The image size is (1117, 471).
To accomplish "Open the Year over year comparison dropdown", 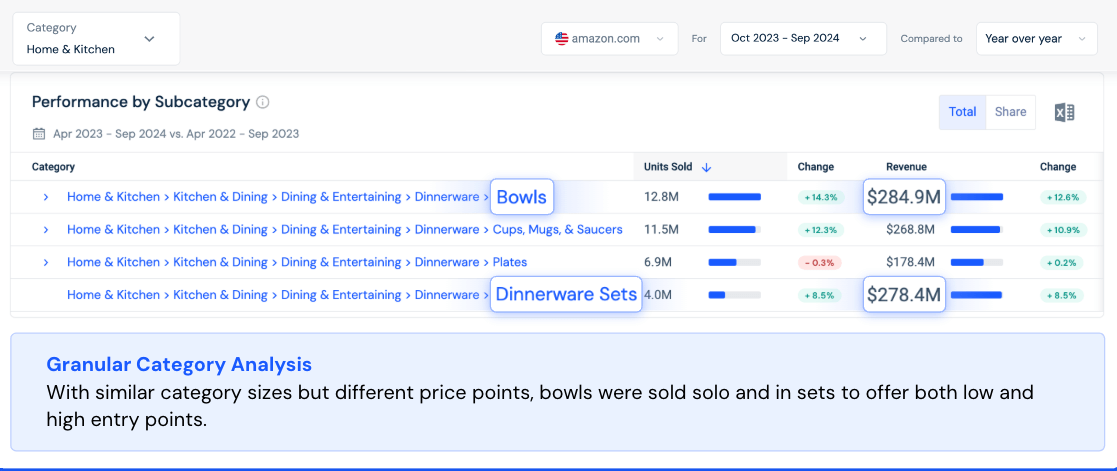I will [1036, 39].
